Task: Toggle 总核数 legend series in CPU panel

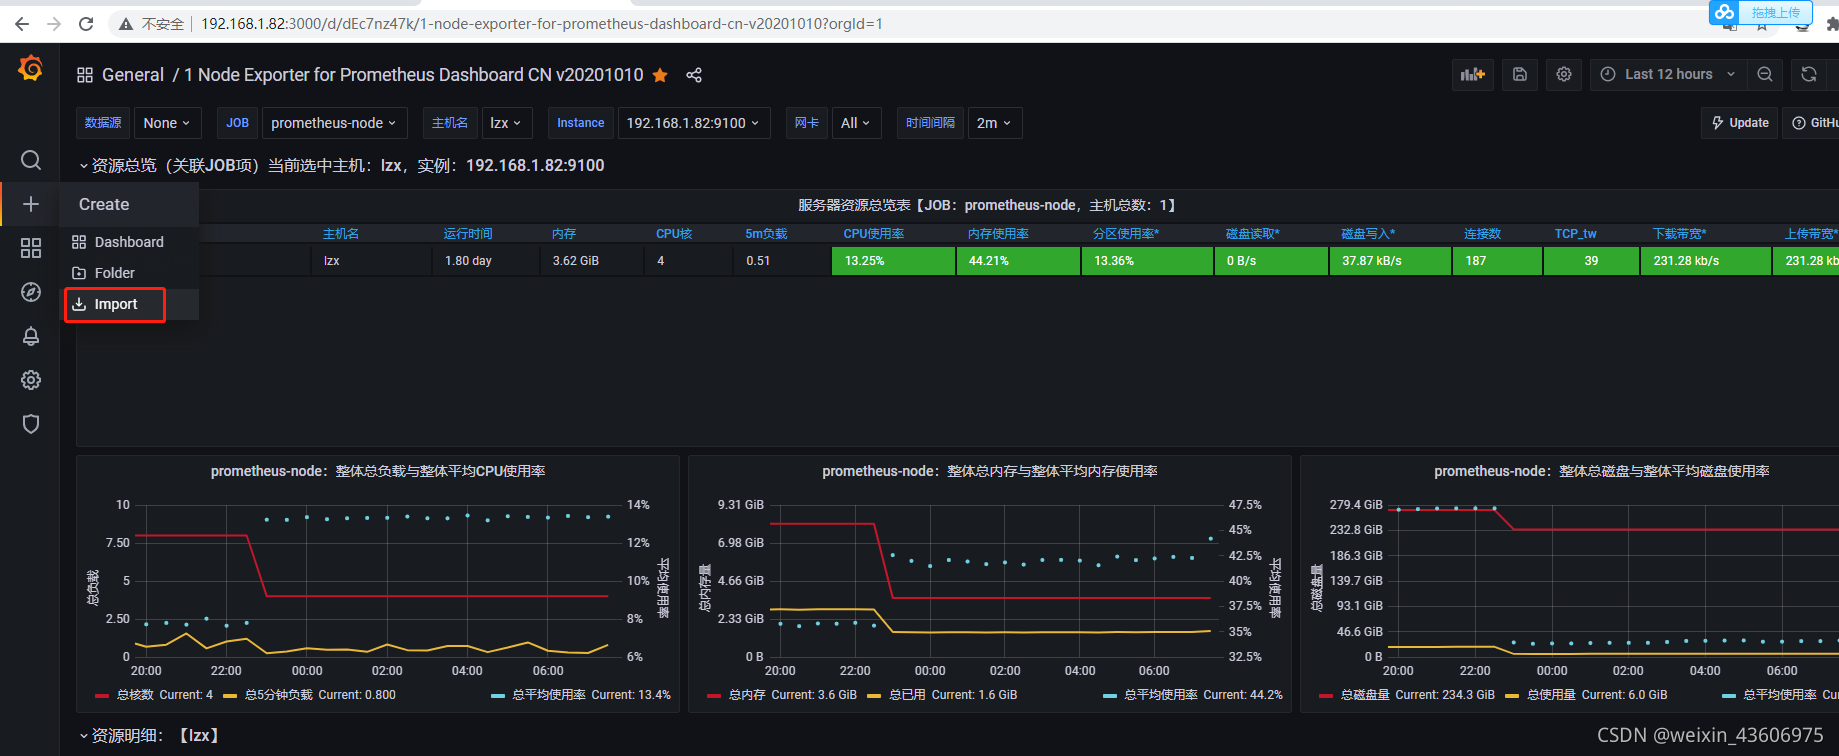Action: pos(135,695)
